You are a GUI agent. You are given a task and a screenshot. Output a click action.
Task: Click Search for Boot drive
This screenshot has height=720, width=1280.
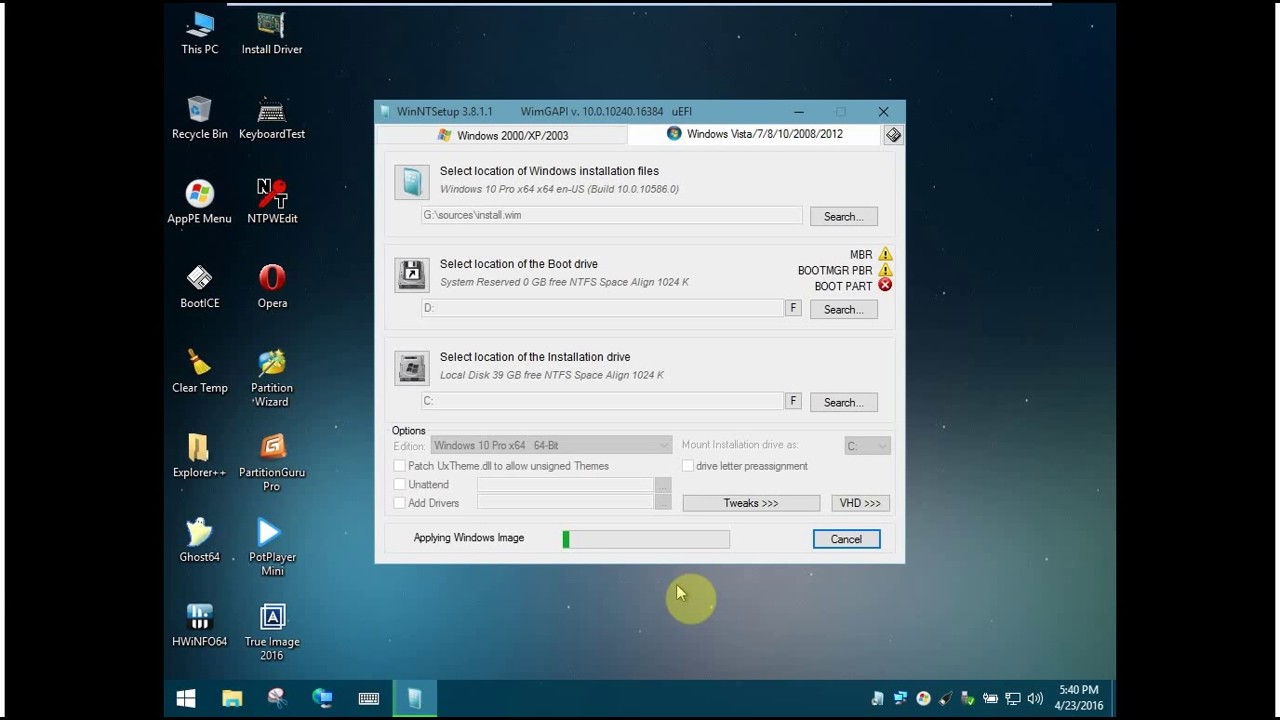[x=844, y=309]
